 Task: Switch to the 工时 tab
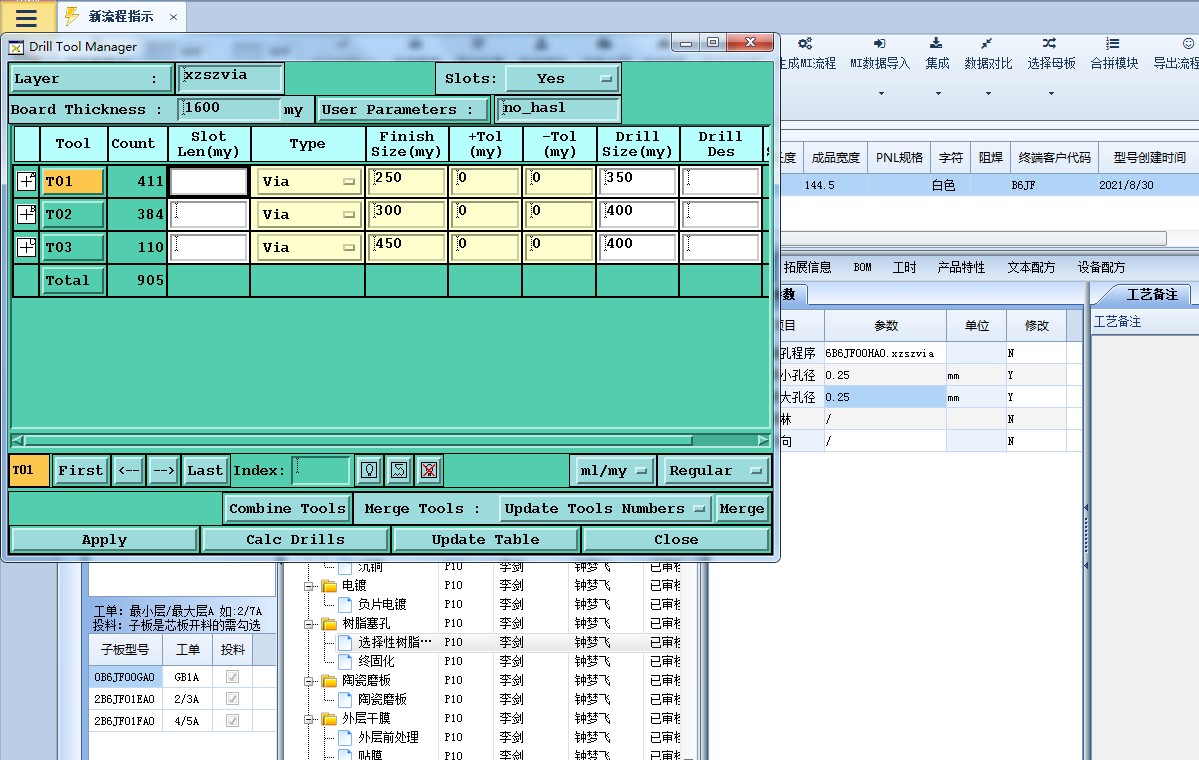pos(905,268)
